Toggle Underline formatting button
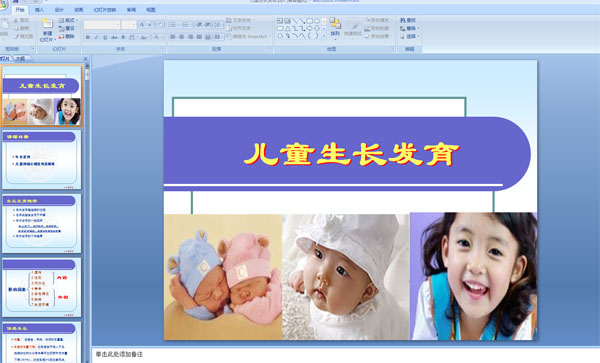600x363 pixels. tap(105, 37)
